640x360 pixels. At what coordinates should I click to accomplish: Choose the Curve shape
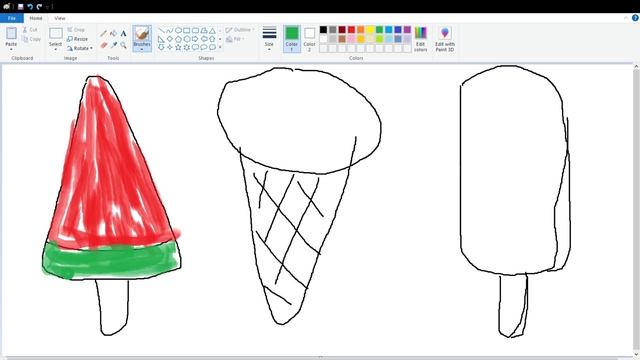pos(170,31)
